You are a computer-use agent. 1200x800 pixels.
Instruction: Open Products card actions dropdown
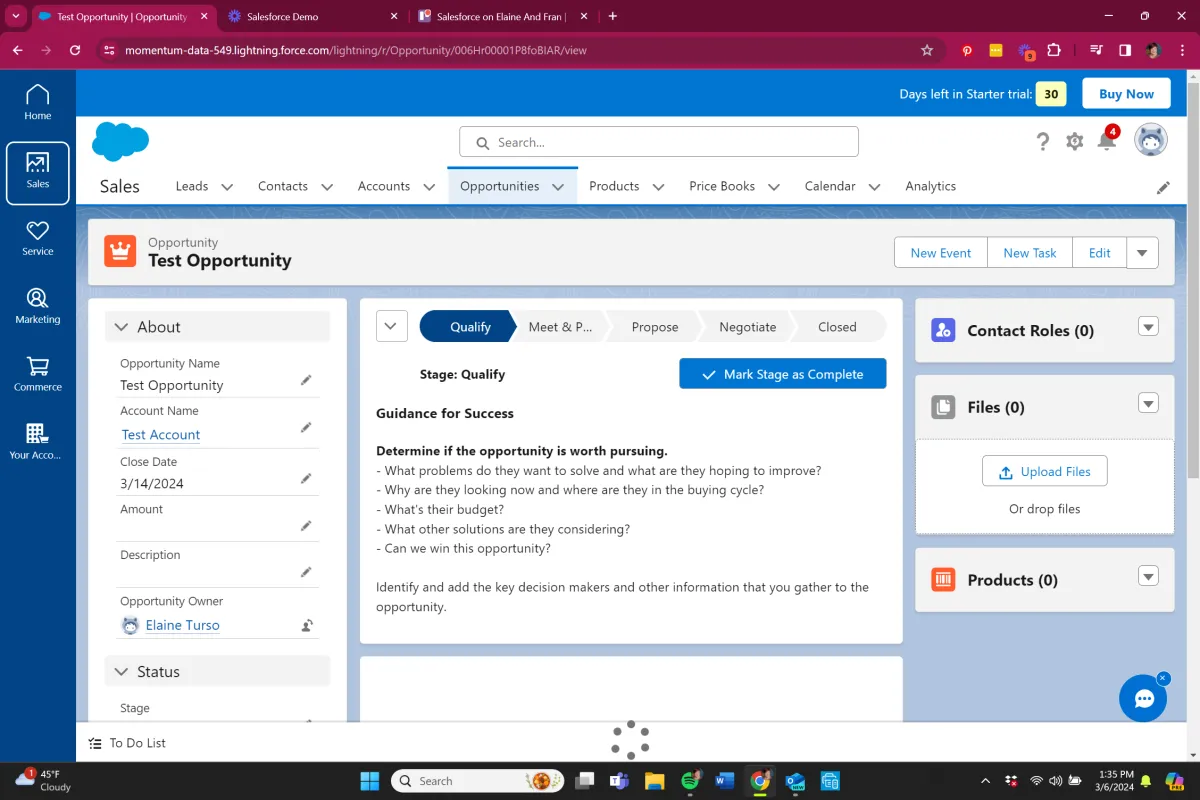1148,576
